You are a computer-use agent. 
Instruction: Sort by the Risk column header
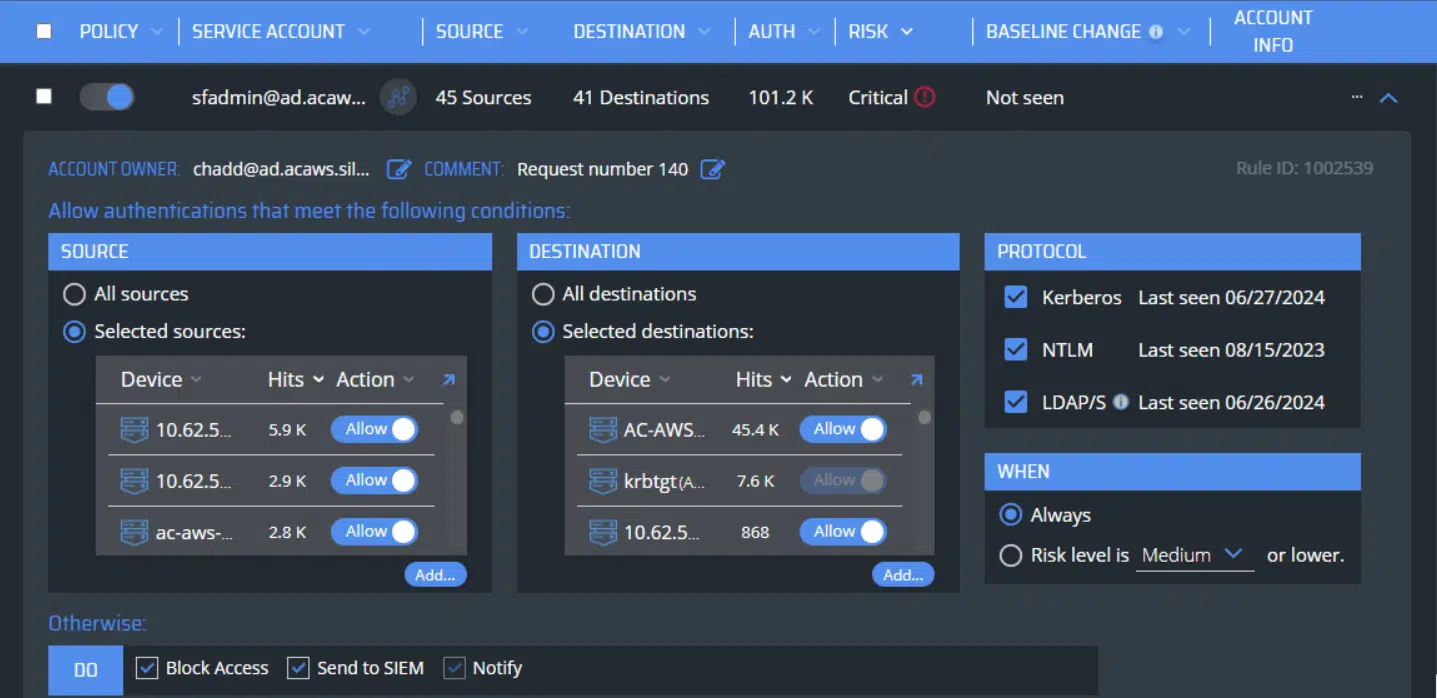click(880, 32)
